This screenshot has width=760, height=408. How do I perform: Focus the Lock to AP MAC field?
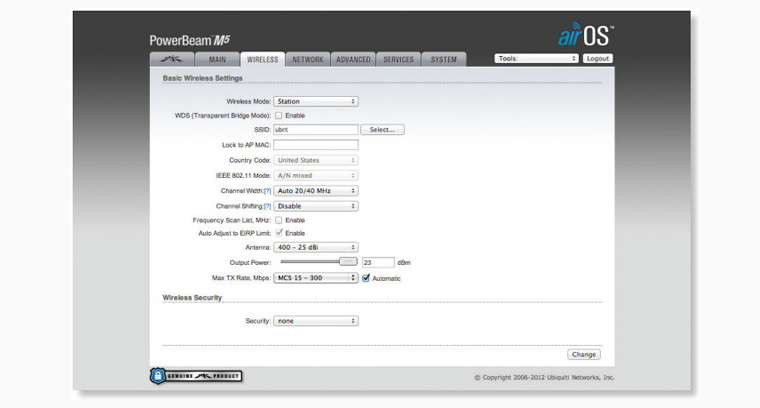click(316, 145)
